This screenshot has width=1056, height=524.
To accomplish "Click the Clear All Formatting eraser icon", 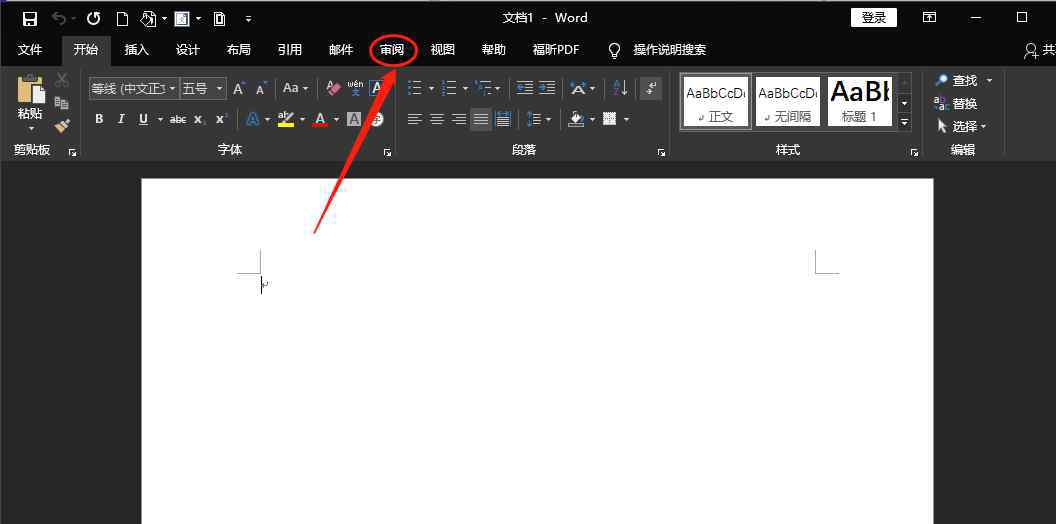I will 333,88.
